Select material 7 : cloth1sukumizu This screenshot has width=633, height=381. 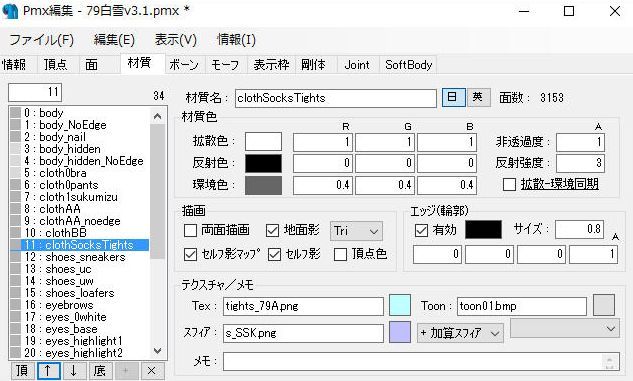[80, 197]
